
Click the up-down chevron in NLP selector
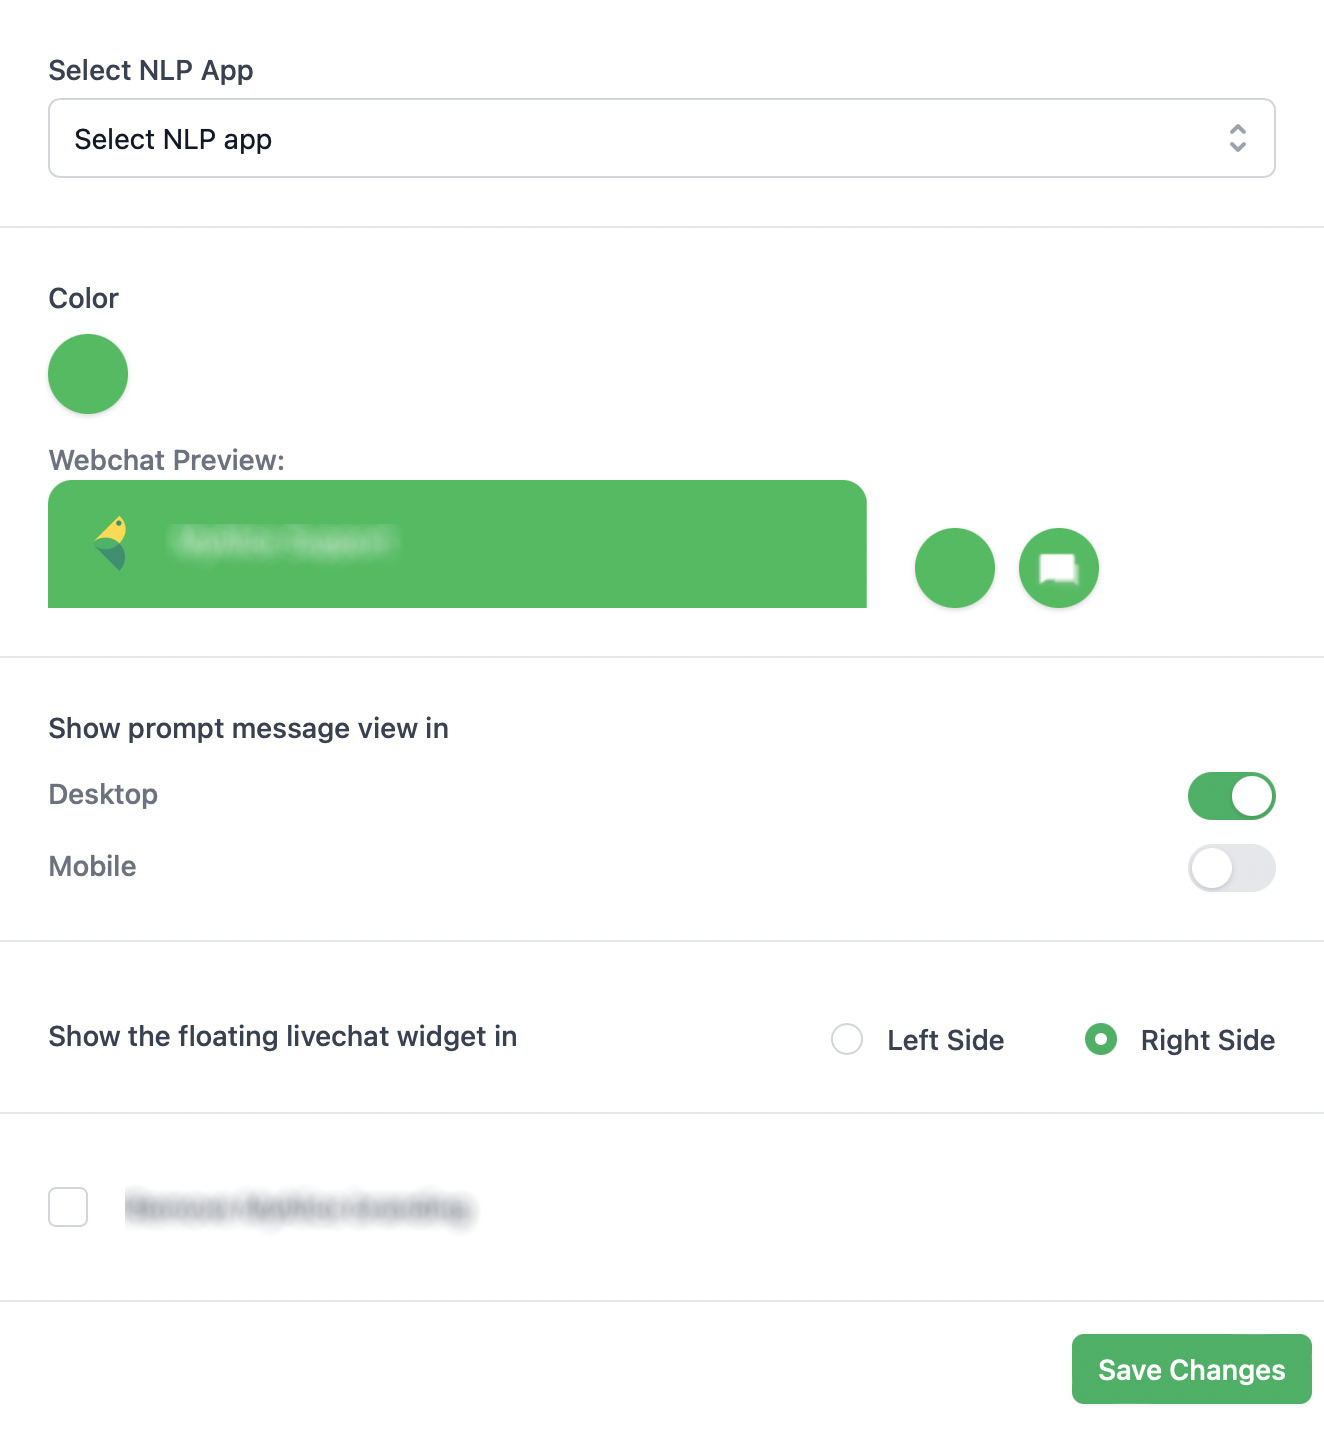[1237, 138]
